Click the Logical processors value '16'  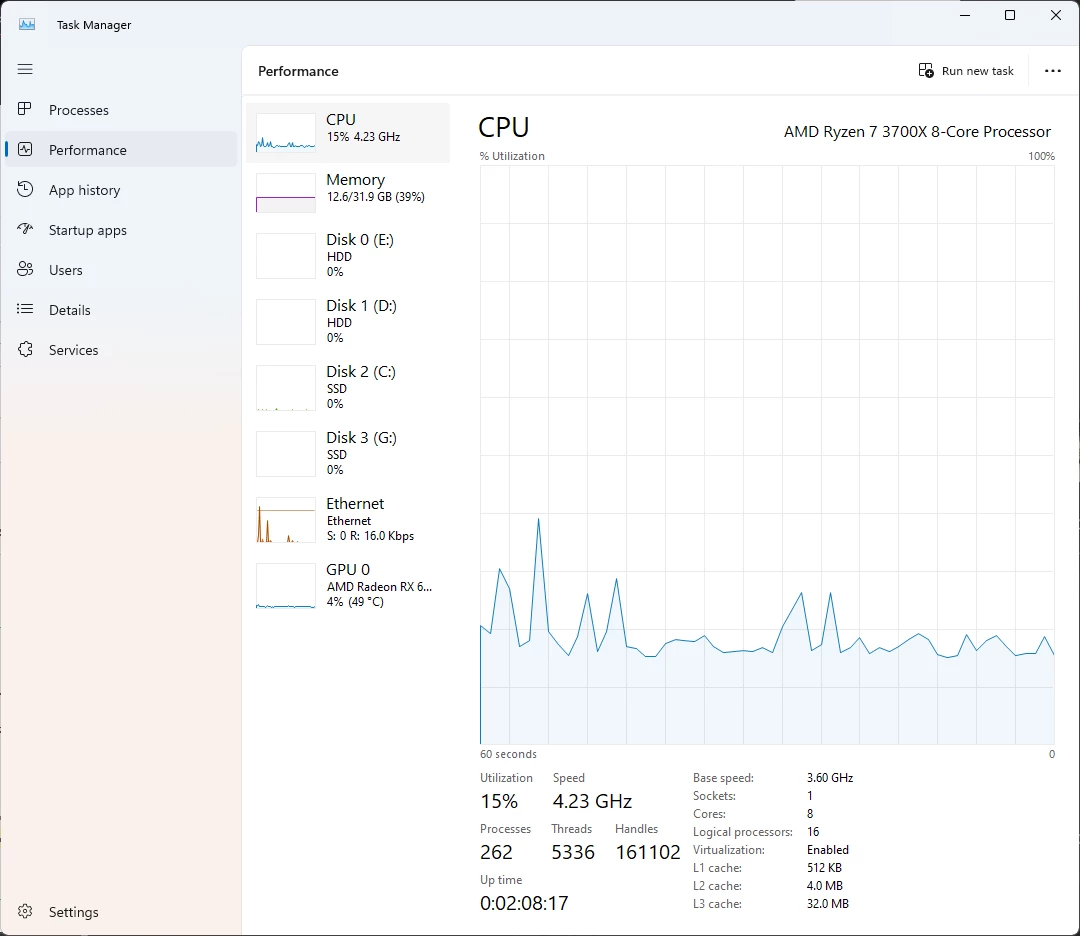pos(813,831)
